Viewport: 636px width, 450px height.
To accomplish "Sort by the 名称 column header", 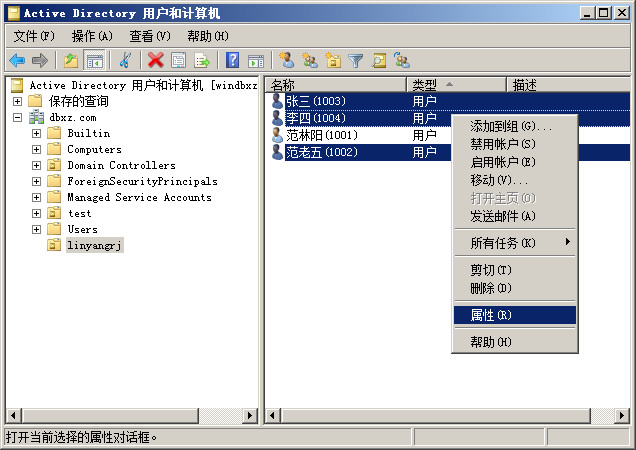I will coord(336,85).
